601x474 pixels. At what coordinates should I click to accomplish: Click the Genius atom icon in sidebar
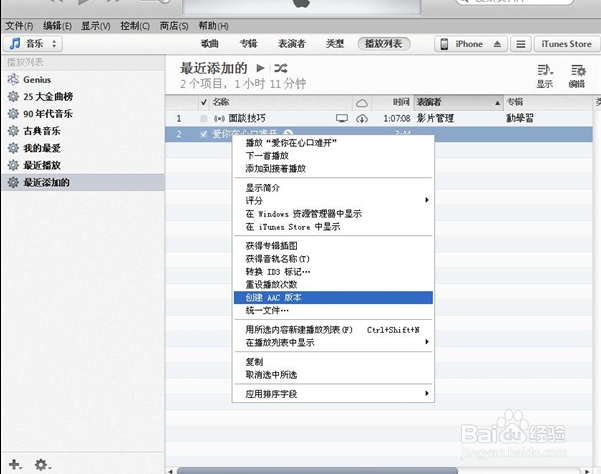click(13, 79)
